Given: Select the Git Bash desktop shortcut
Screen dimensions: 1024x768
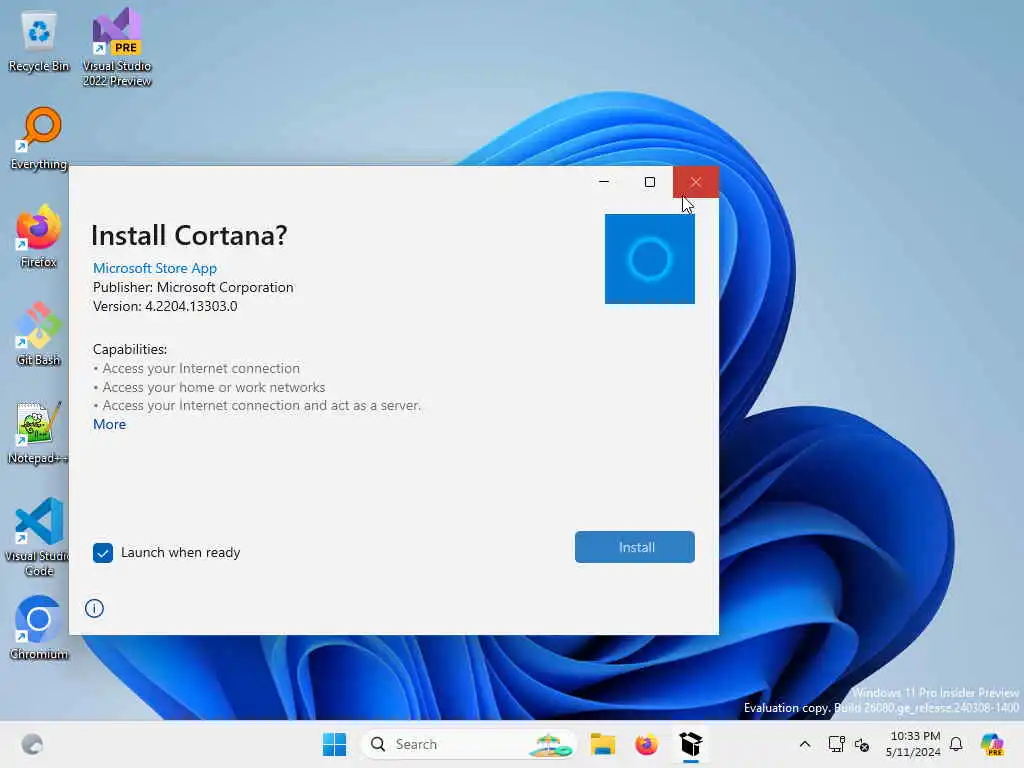Looking at the screenshot, I should click(39, 334).
